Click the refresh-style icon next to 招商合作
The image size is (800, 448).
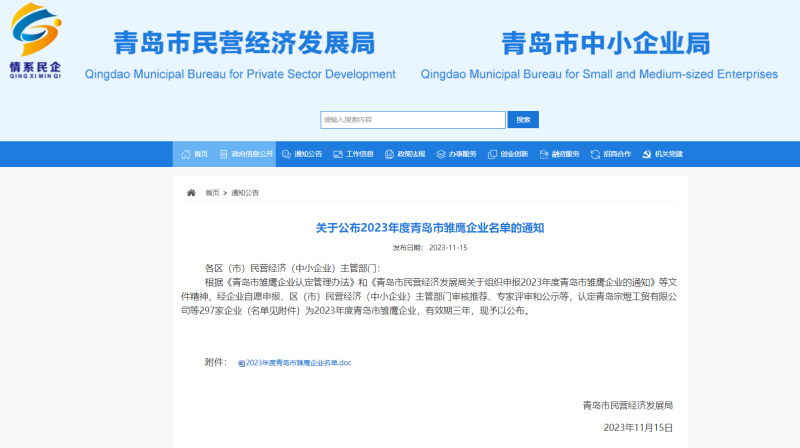[596, 154]
